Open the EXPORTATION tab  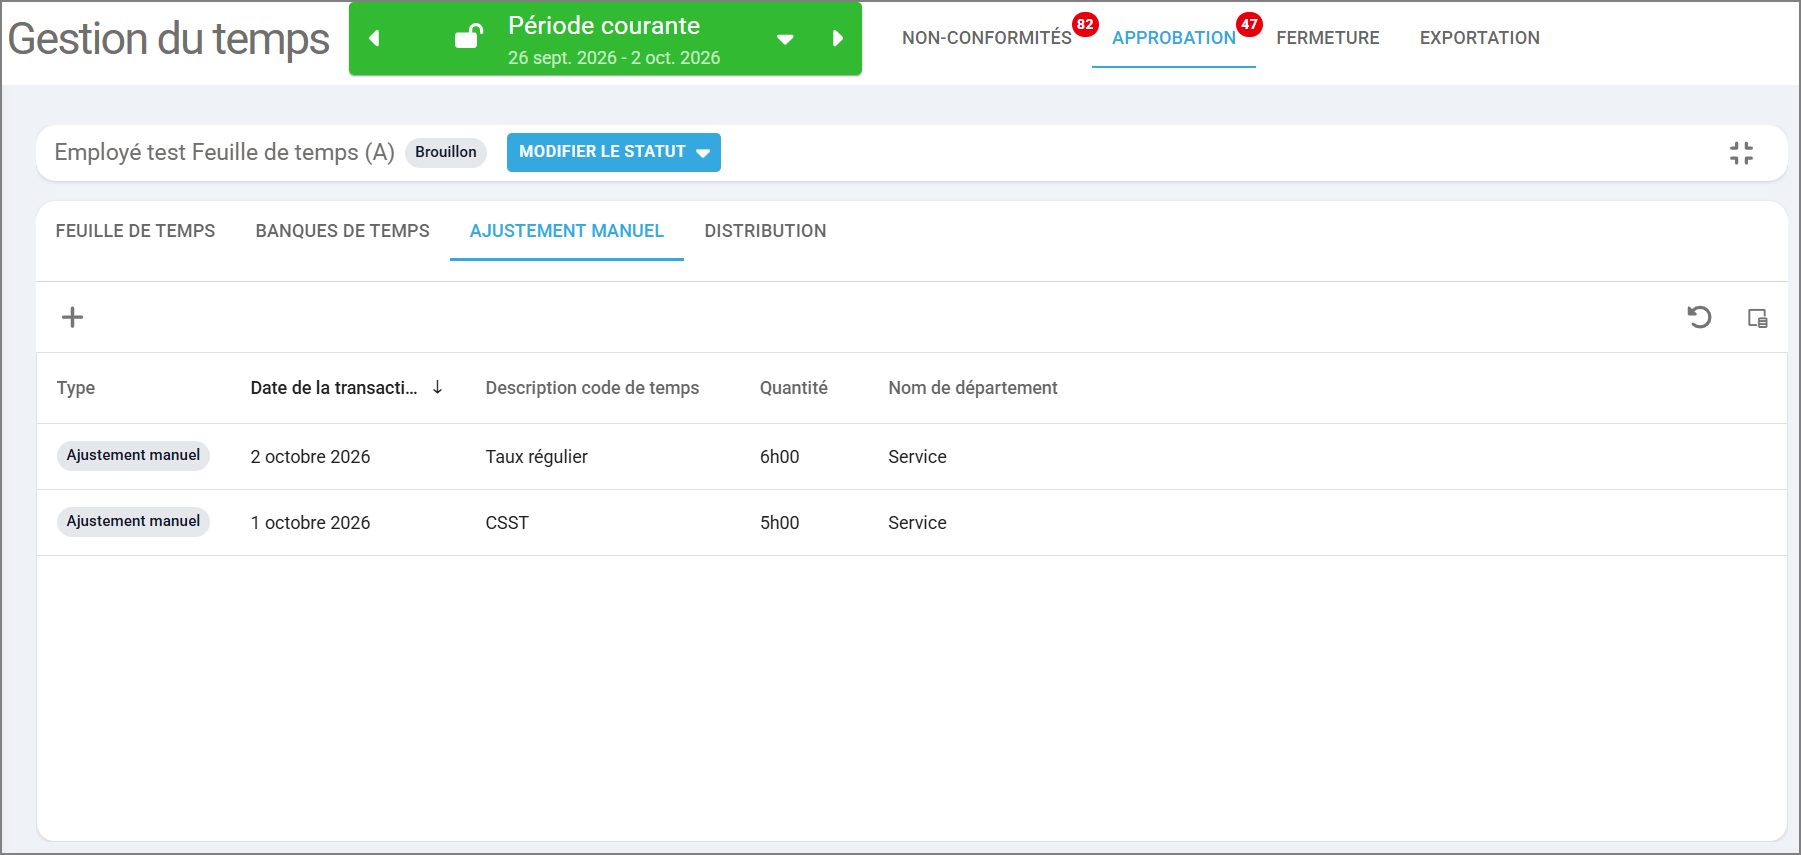1479,38
